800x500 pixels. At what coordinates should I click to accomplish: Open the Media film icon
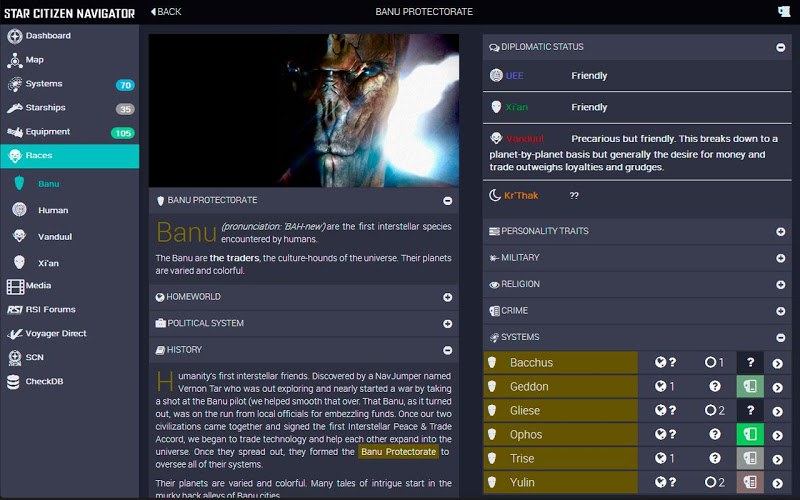(x=15, y=285)
